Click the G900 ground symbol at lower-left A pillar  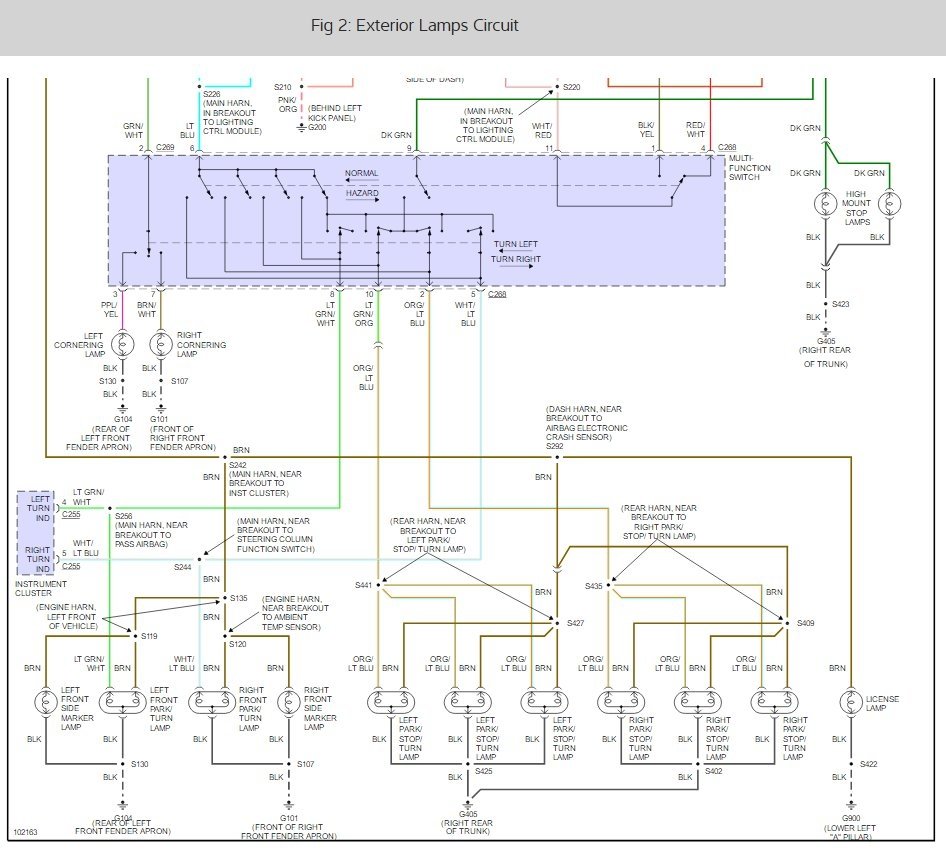click(851, 806)
